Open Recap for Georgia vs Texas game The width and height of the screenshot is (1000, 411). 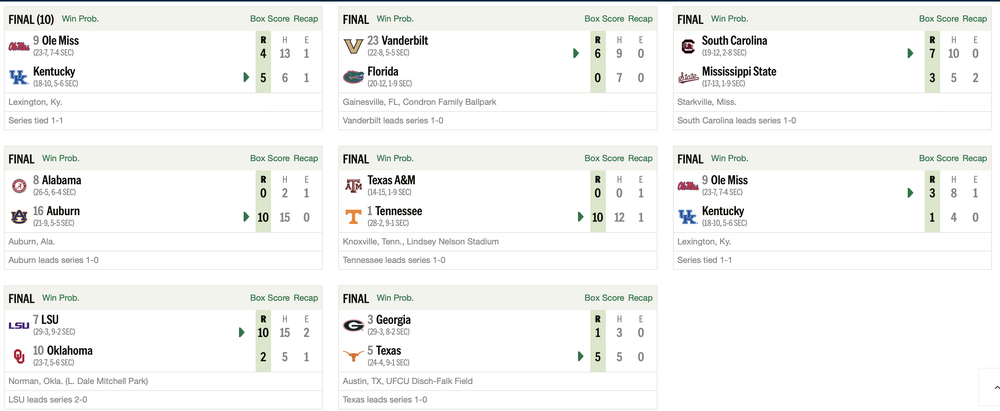[640, 298]
